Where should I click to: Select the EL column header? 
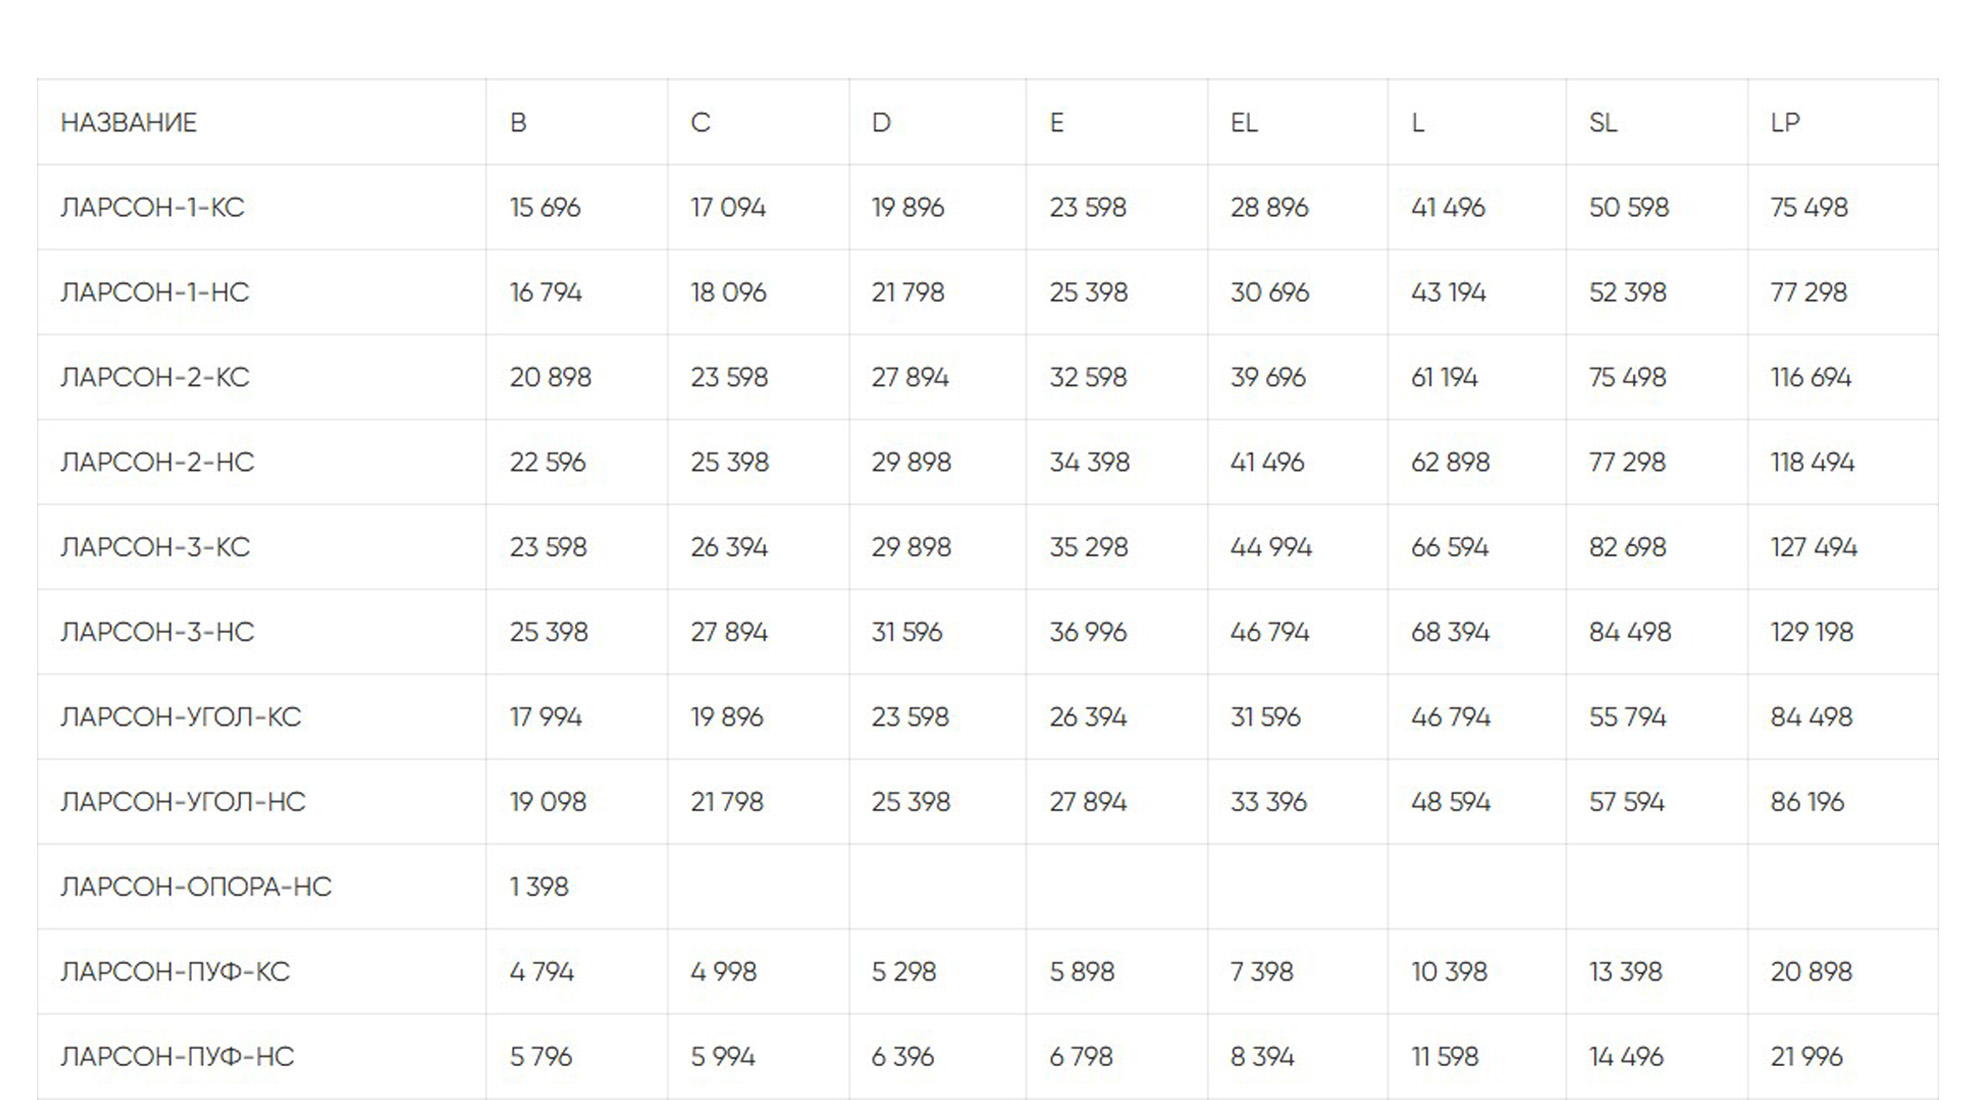1244,123
